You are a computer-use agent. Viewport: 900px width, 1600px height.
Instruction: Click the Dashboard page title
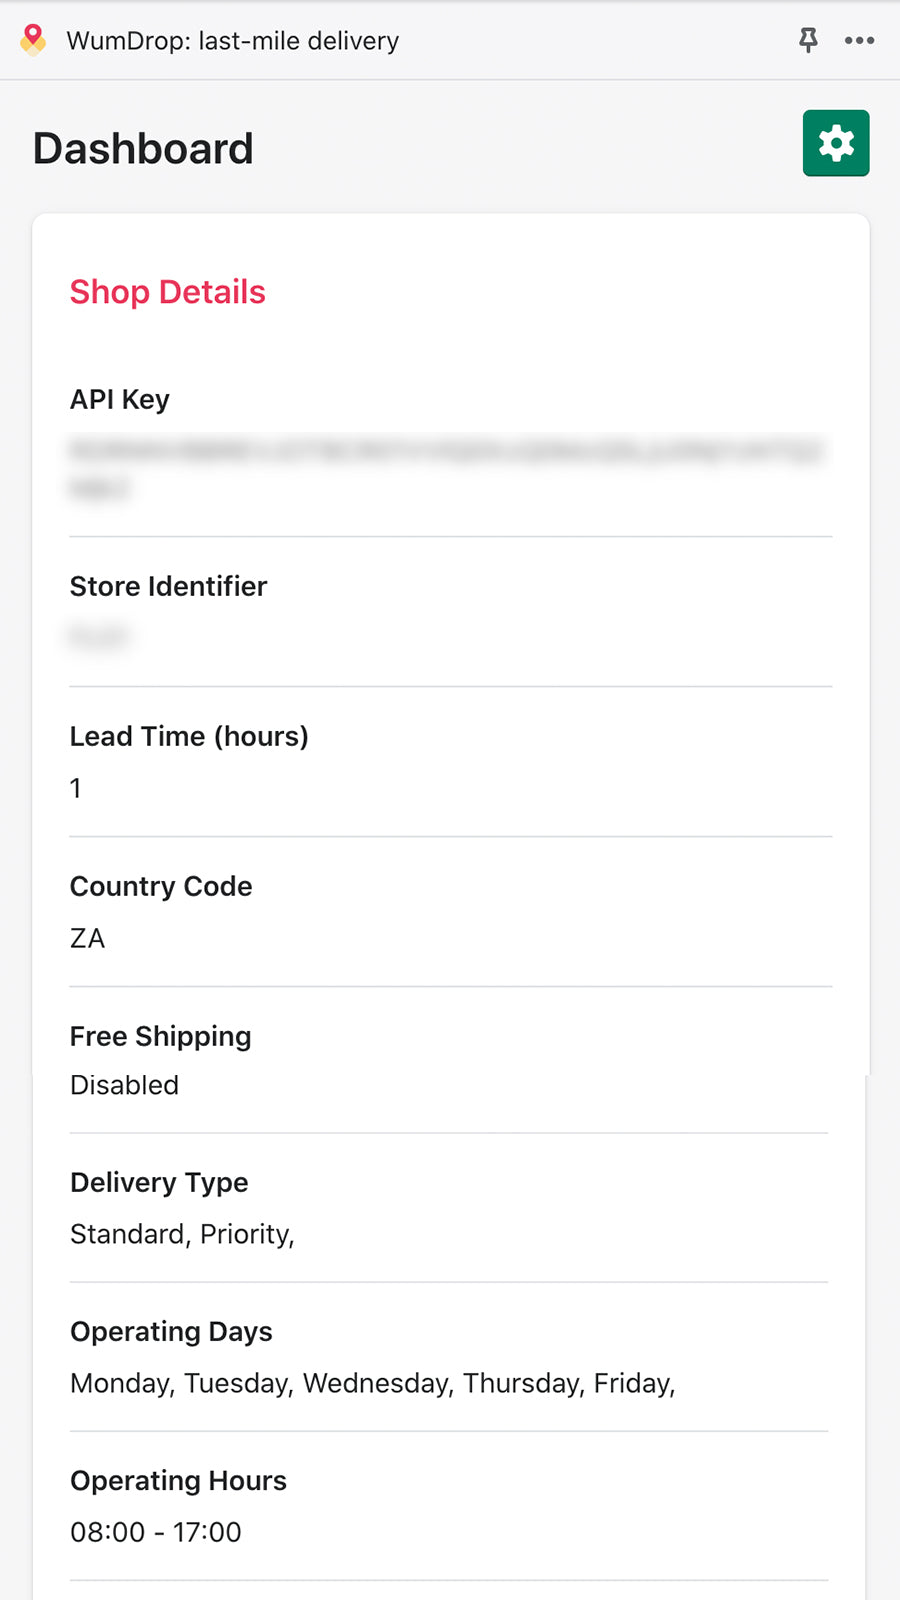tap(143, 147)
